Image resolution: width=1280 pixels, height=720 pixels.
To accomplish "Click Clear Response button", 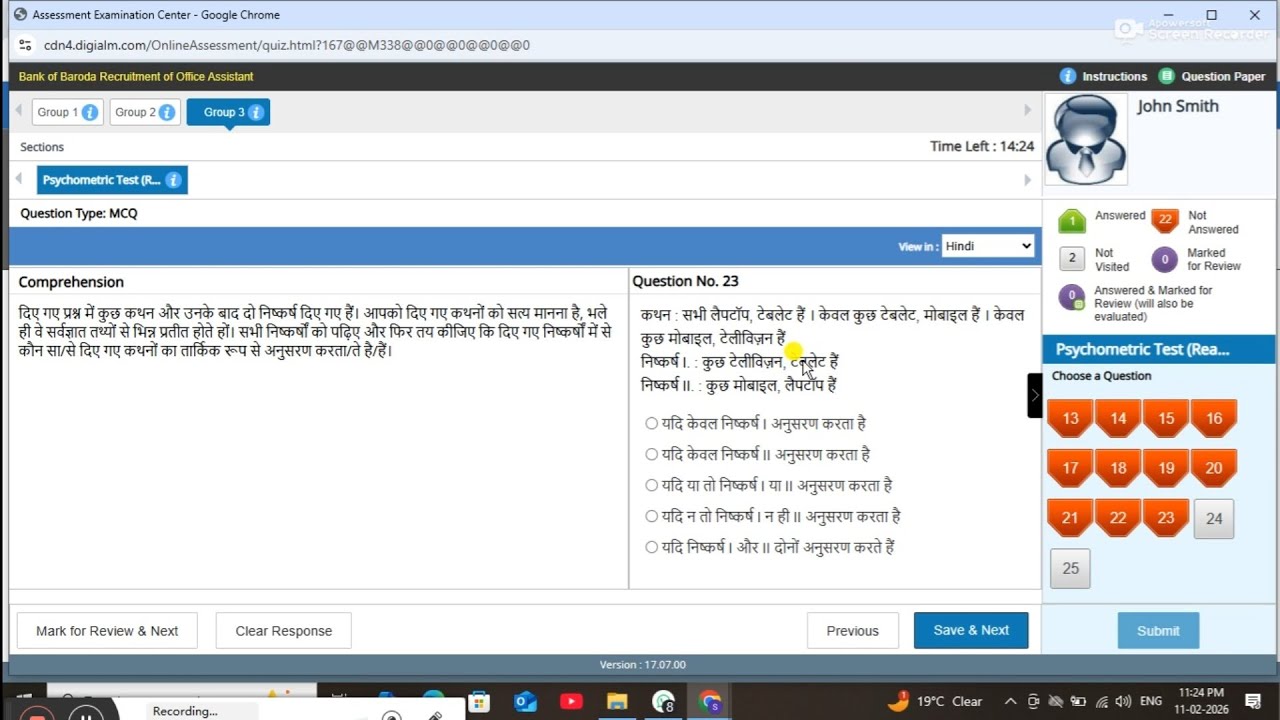I will click(x=284, y=631).
